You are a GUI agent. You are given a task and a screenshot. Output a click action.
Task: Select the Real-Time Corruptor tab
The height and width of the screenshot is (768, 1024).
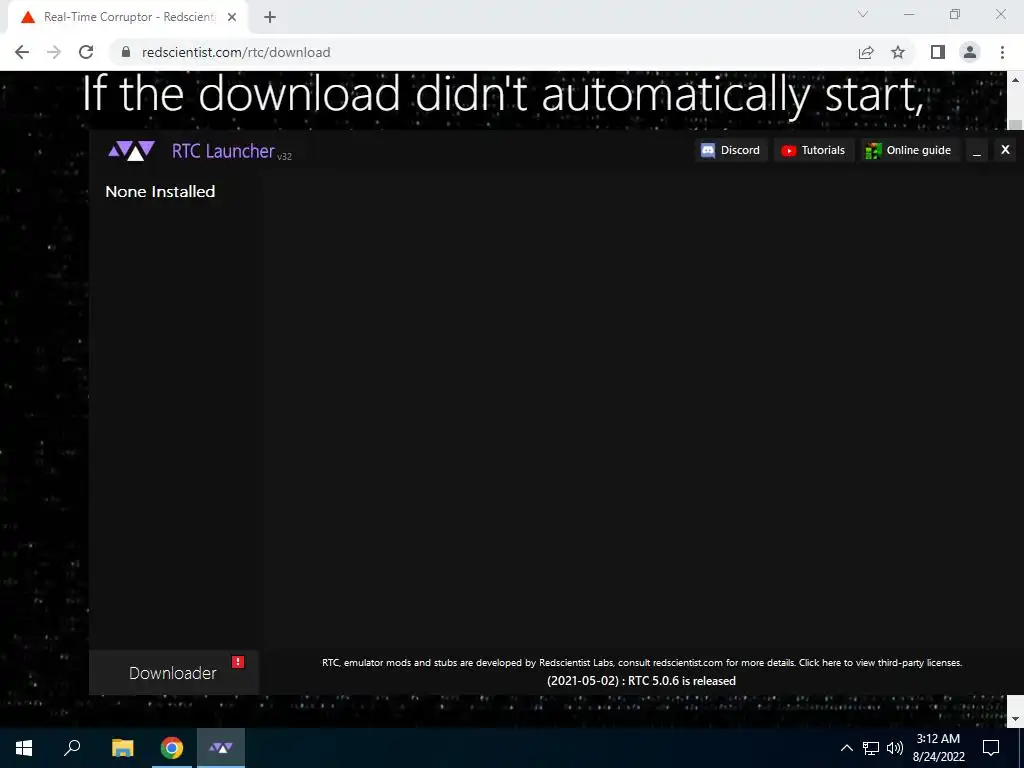[128, 17]
